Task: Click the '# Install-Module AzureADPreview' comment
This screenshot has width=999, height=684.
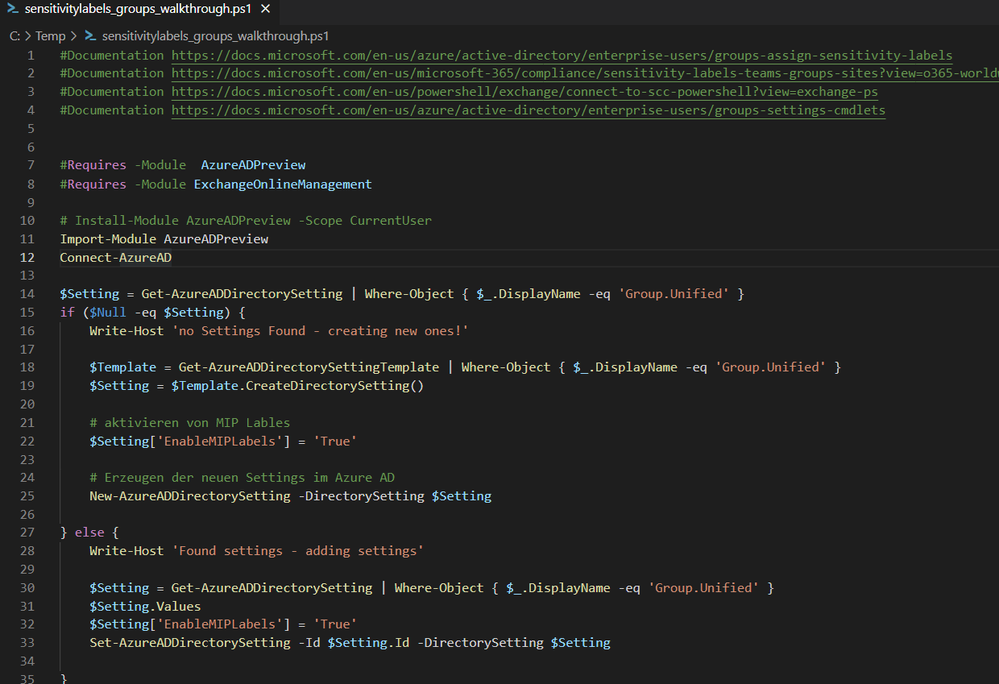Action: (x=245, y=220)
